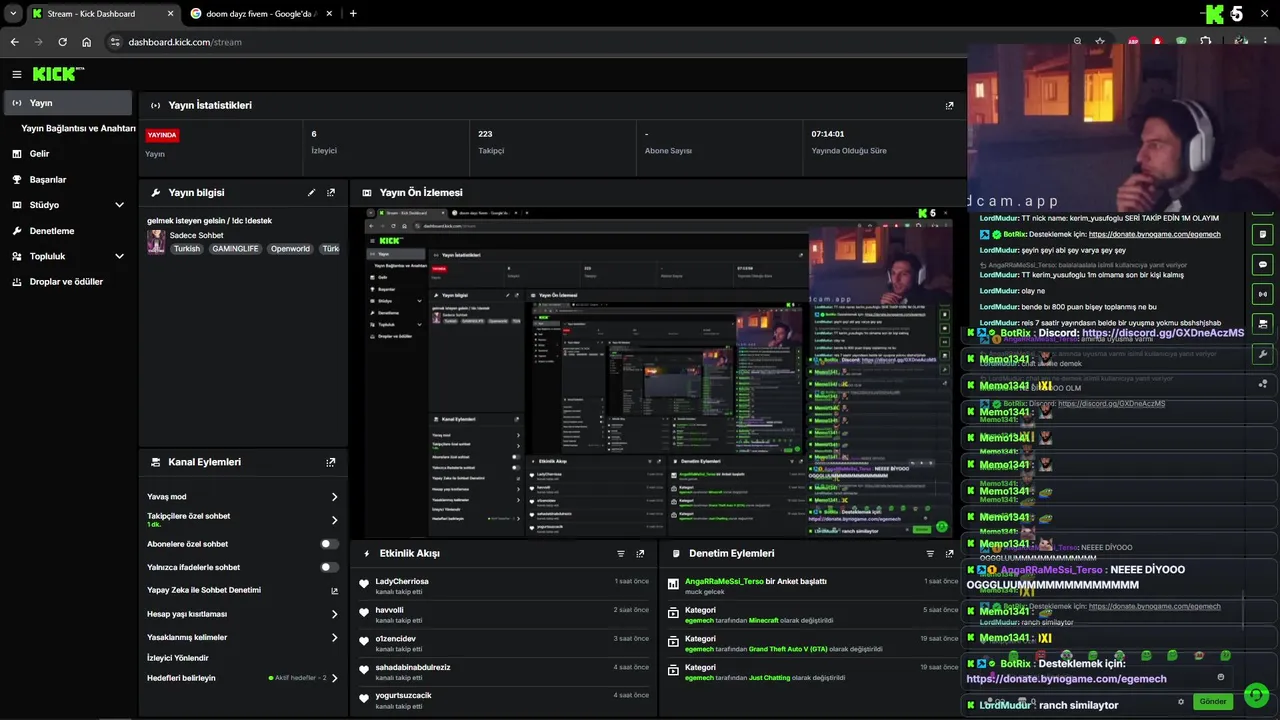Viewport: 1280px width, 720px height.
Task: Click the Just Chatting category change entry
Action: click(813, 671)
